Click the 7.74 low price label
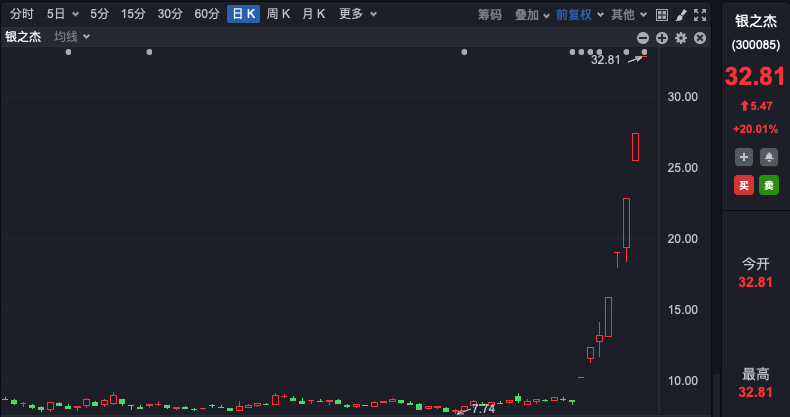 pyautogui.click(x=483, y=408)
